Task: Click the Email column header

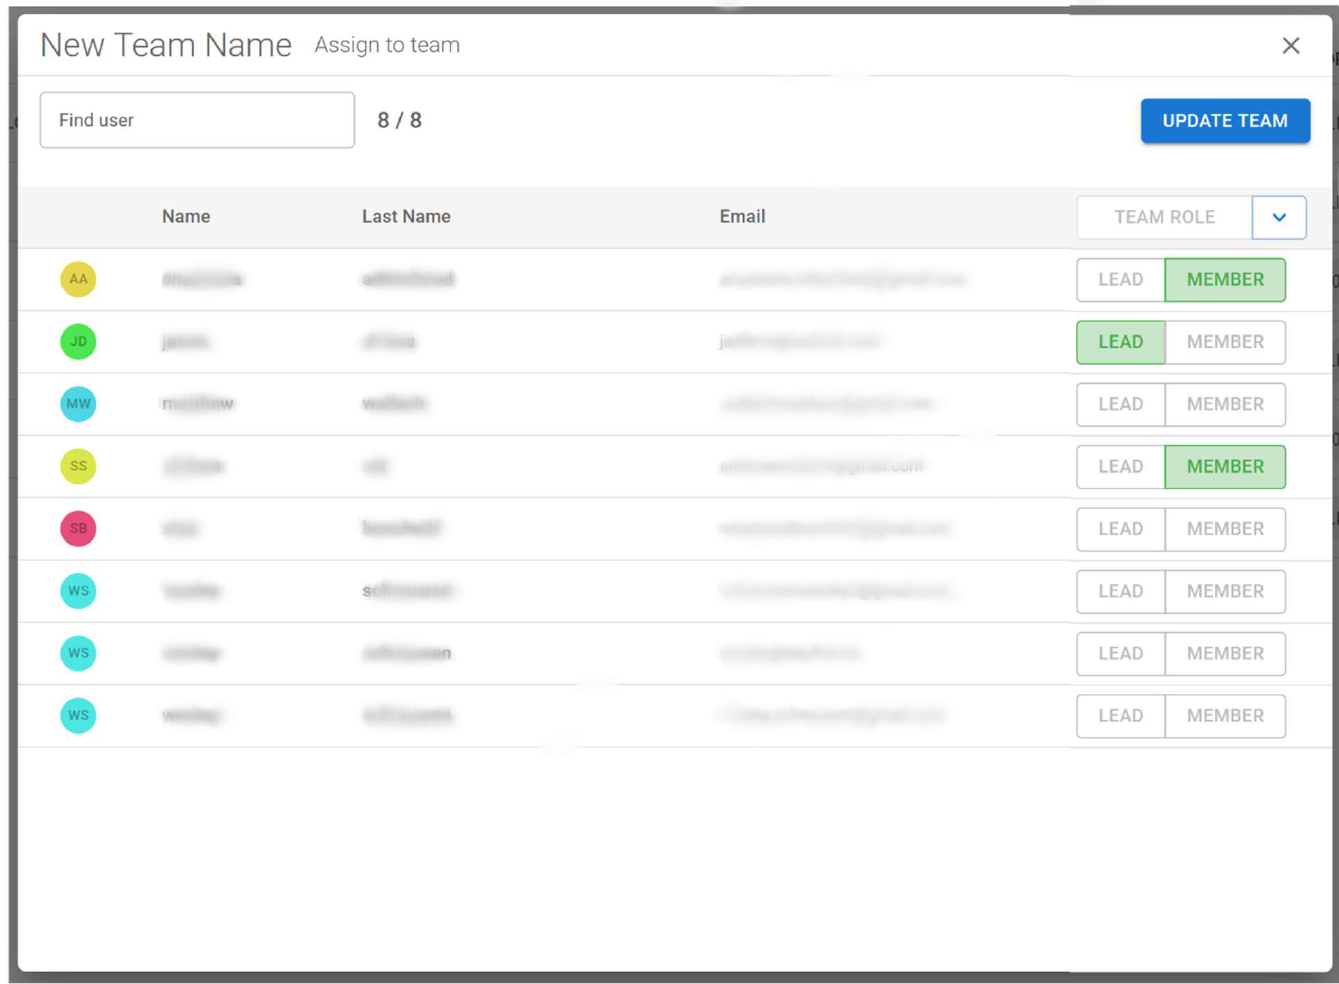Action: pyautogui.click(x=742, y=216)
